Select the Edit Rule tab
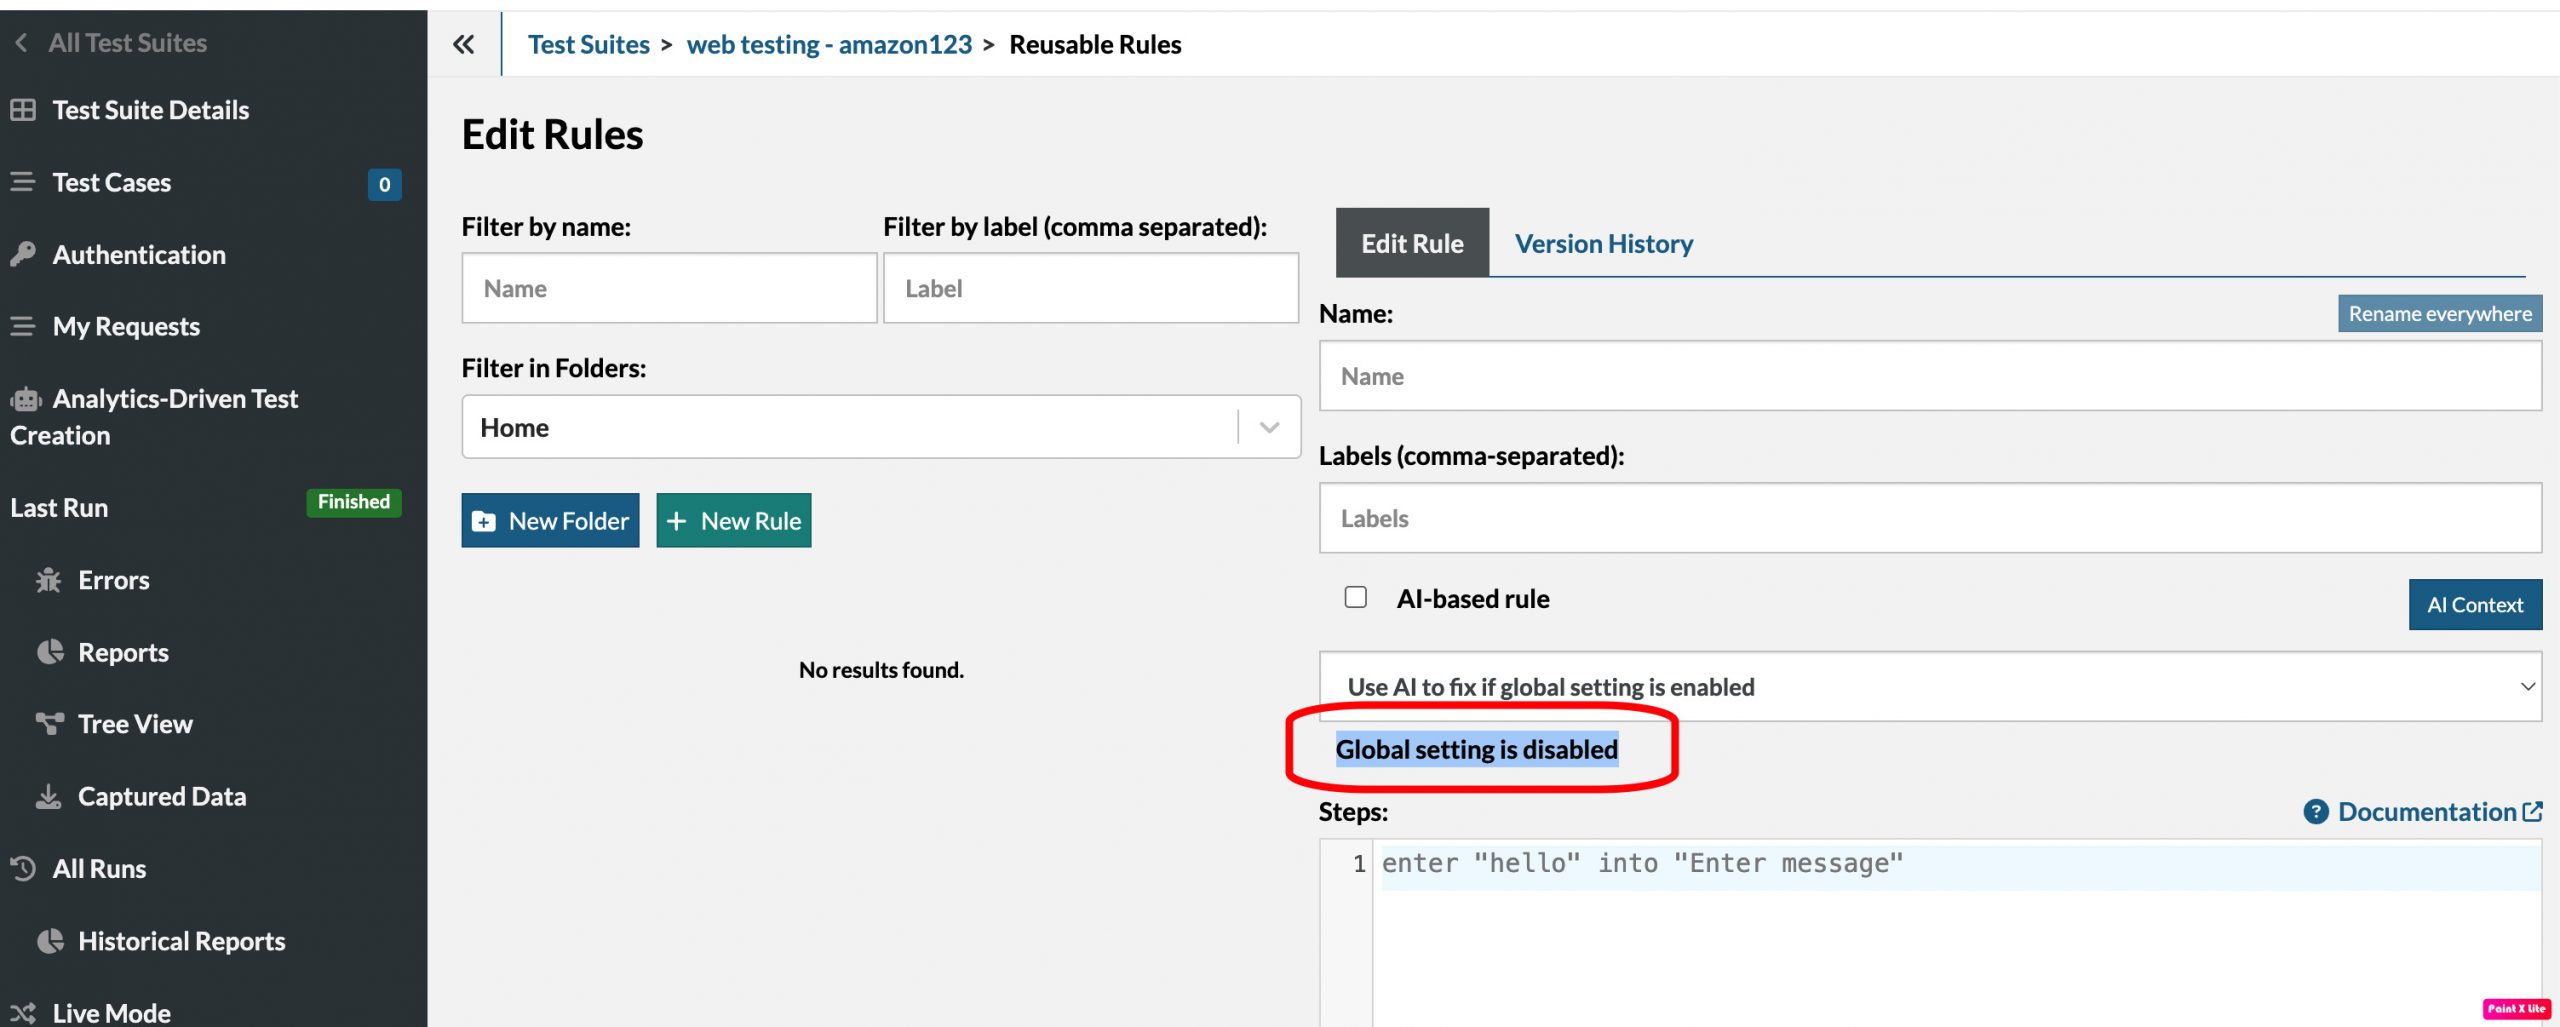The width and height of the screenshot is (2560, 1027). coord(1411,244)
